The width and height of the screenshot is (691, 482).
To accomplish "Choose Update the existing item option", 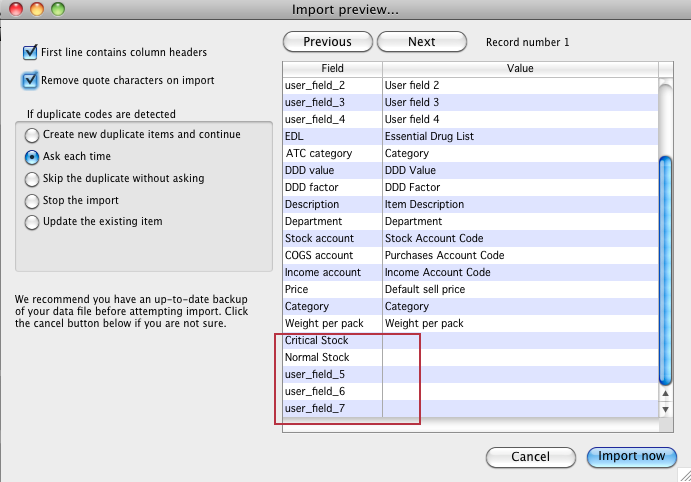I will 32,222.
